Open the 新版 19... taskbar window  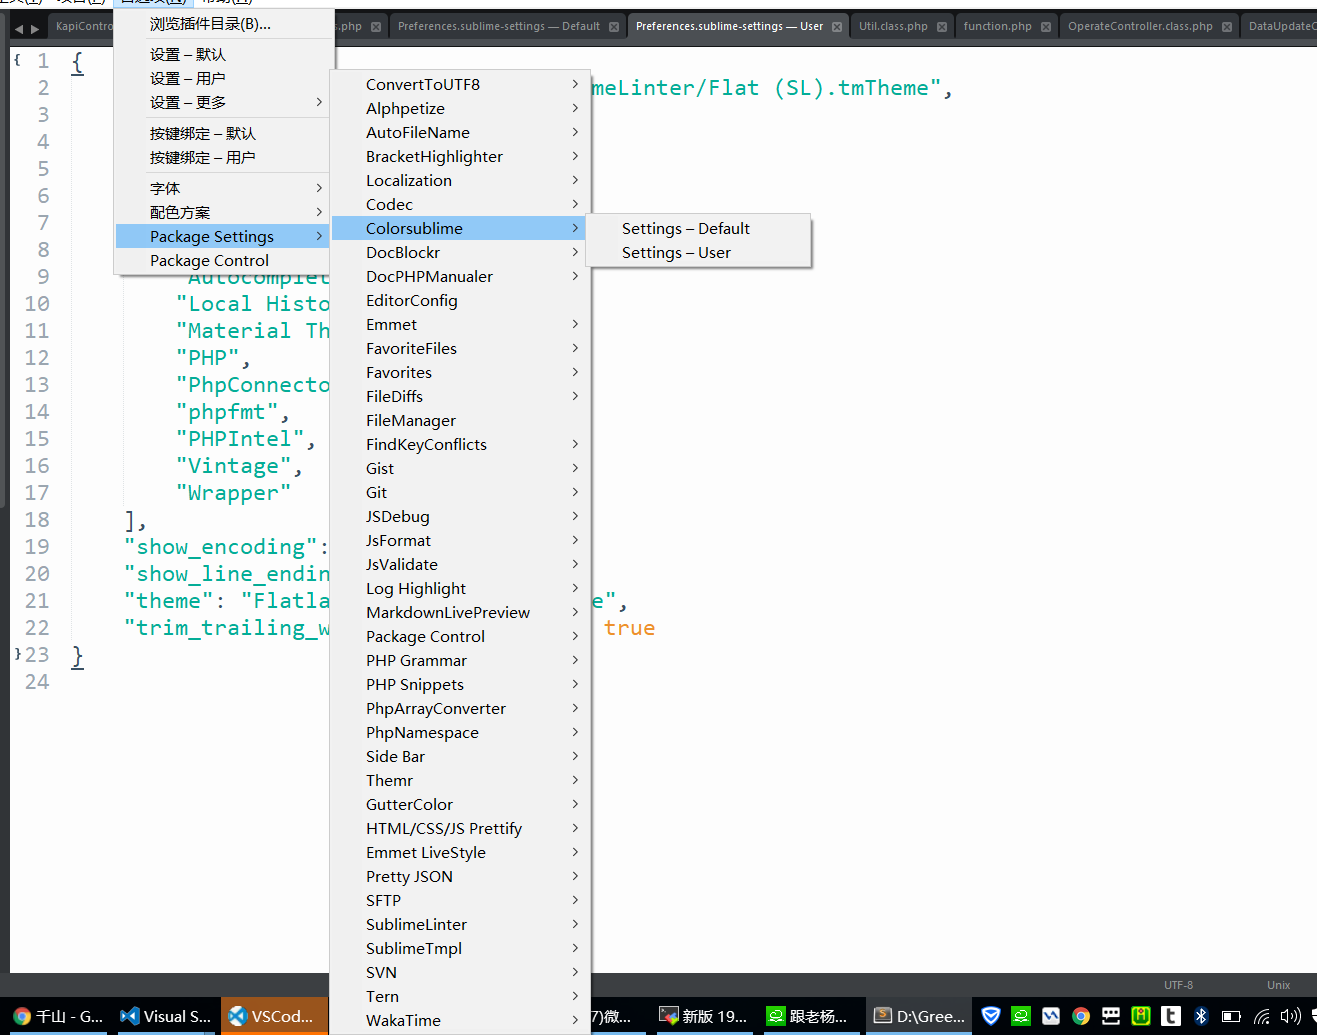(703, 1016)
